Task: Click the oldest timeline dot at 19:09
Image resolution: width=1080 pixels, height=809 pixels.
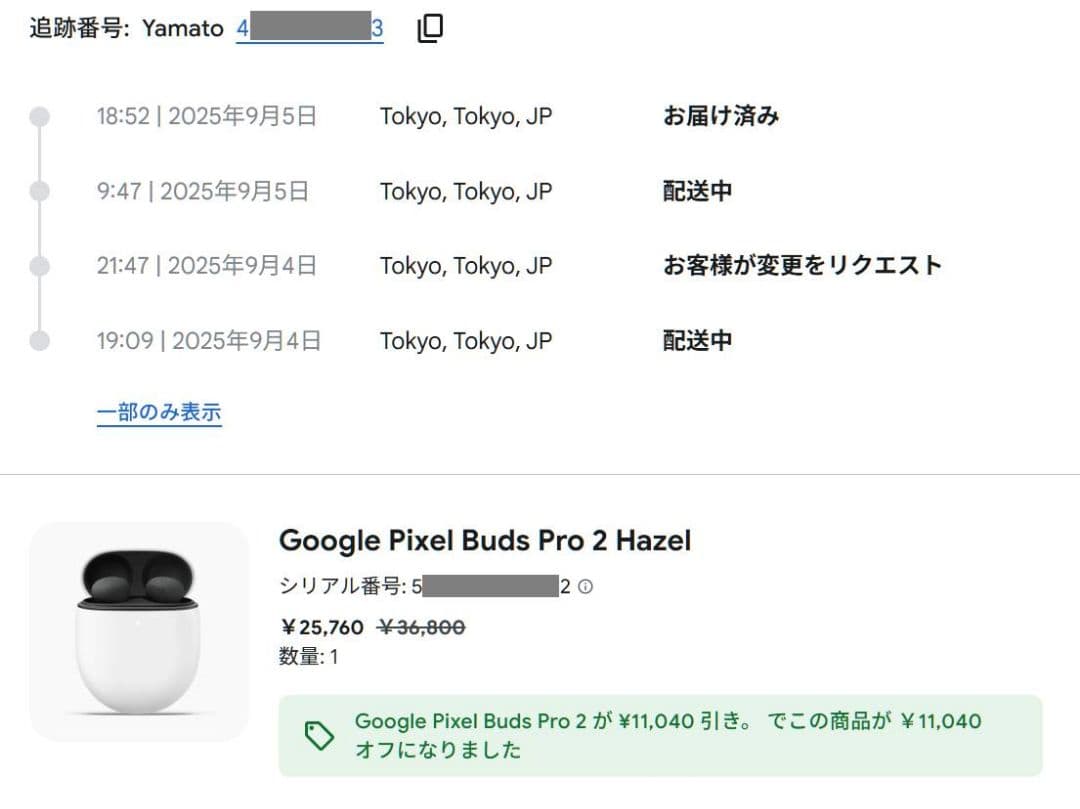Action: 38,340
